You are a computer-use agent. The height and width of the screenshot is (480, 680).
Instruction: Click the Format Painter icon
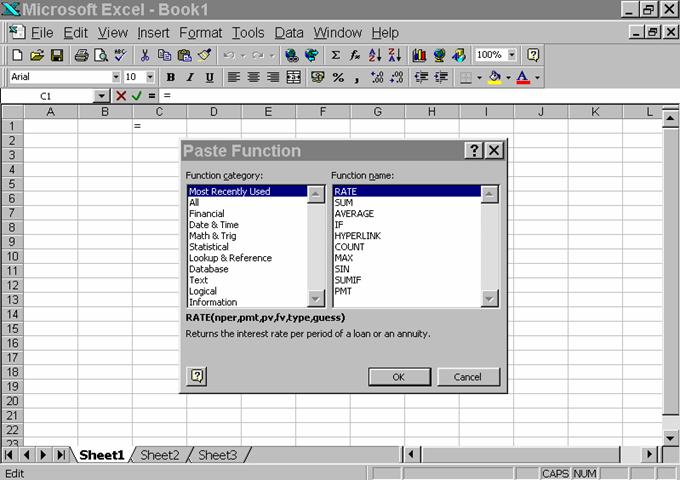pos(204,55)
